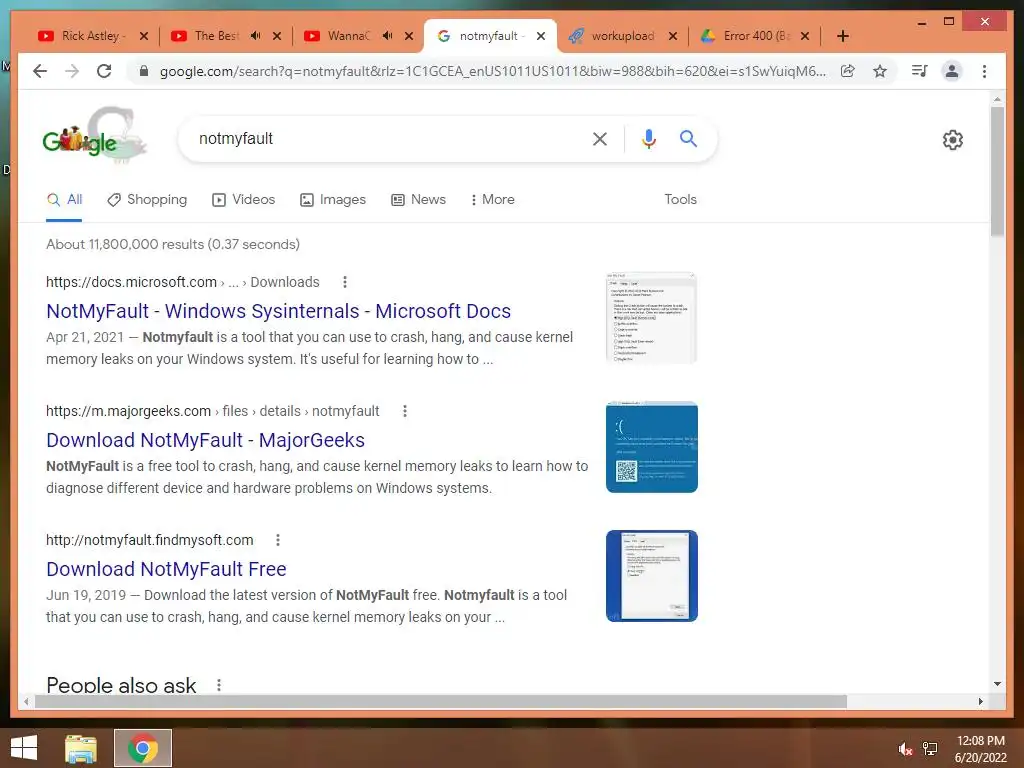Go back to the previous page

click(x=40, y=71)
